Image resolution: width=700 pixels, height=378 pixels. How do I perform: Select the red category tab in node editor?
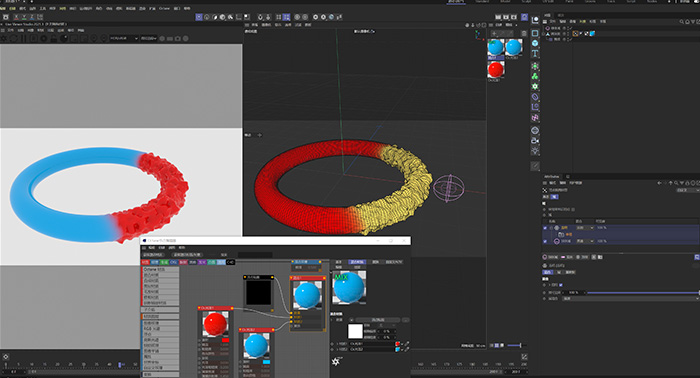click(145, 262)
